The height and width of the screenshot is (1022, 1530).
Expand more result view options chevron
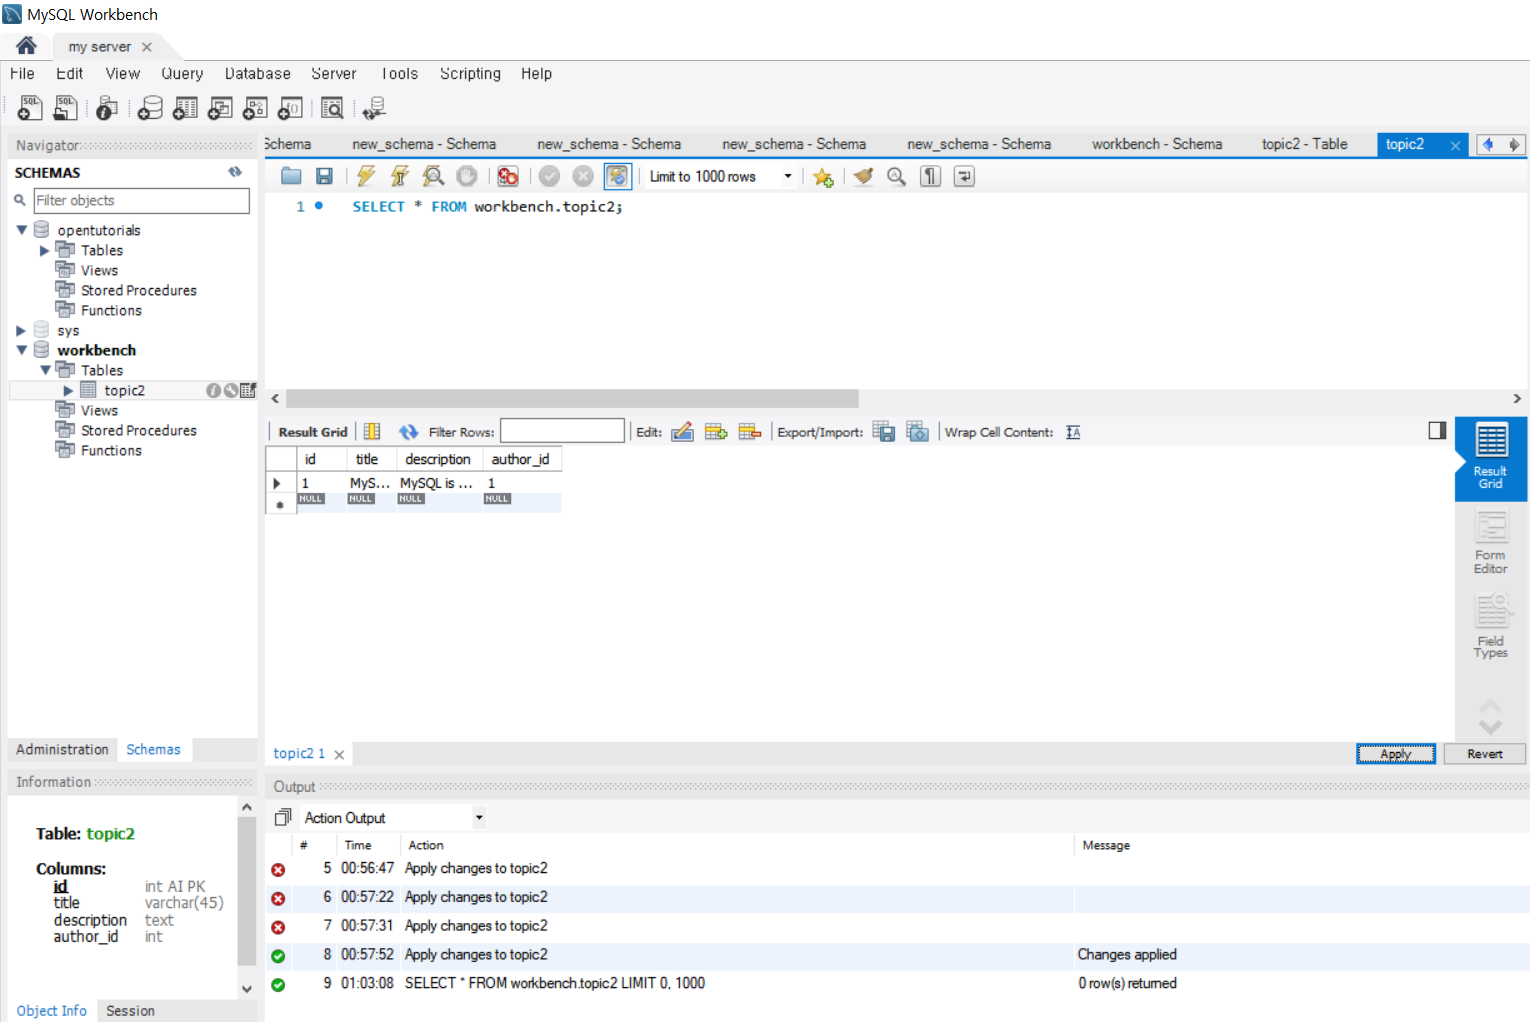tap(1490, 726)
